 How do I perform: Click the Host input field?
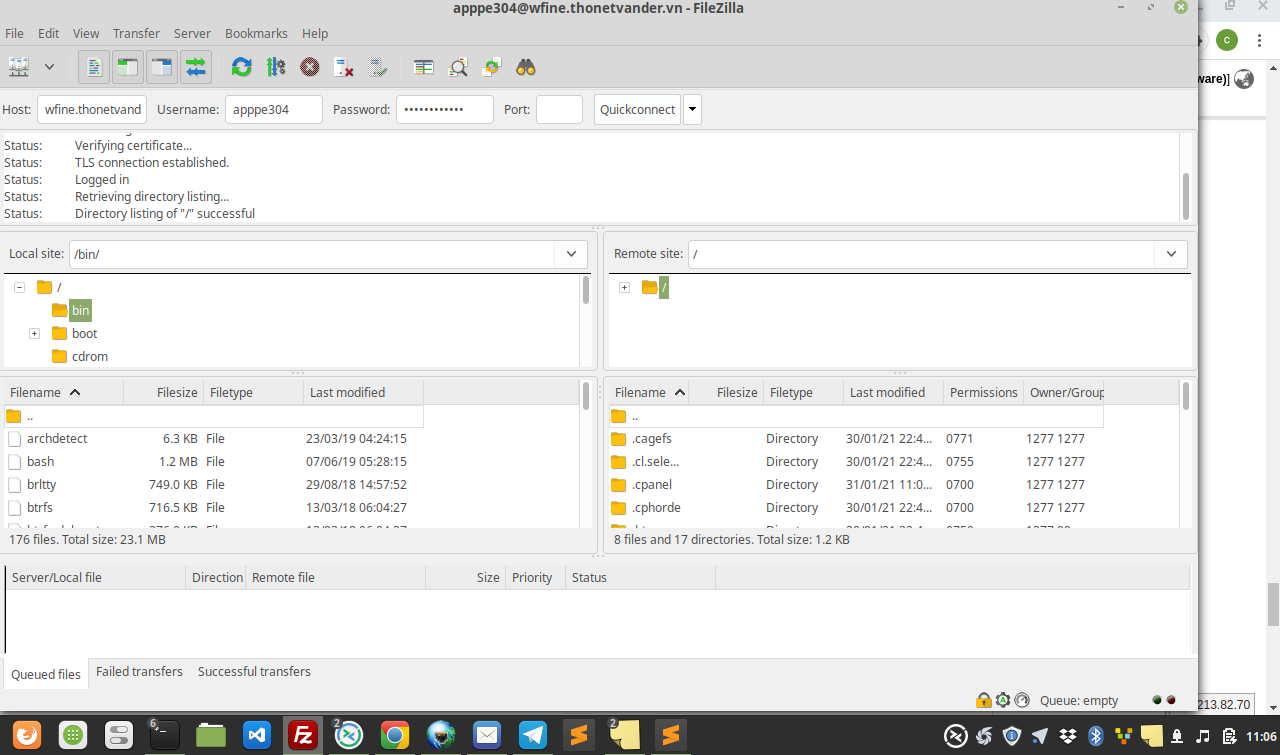[92, 109]
